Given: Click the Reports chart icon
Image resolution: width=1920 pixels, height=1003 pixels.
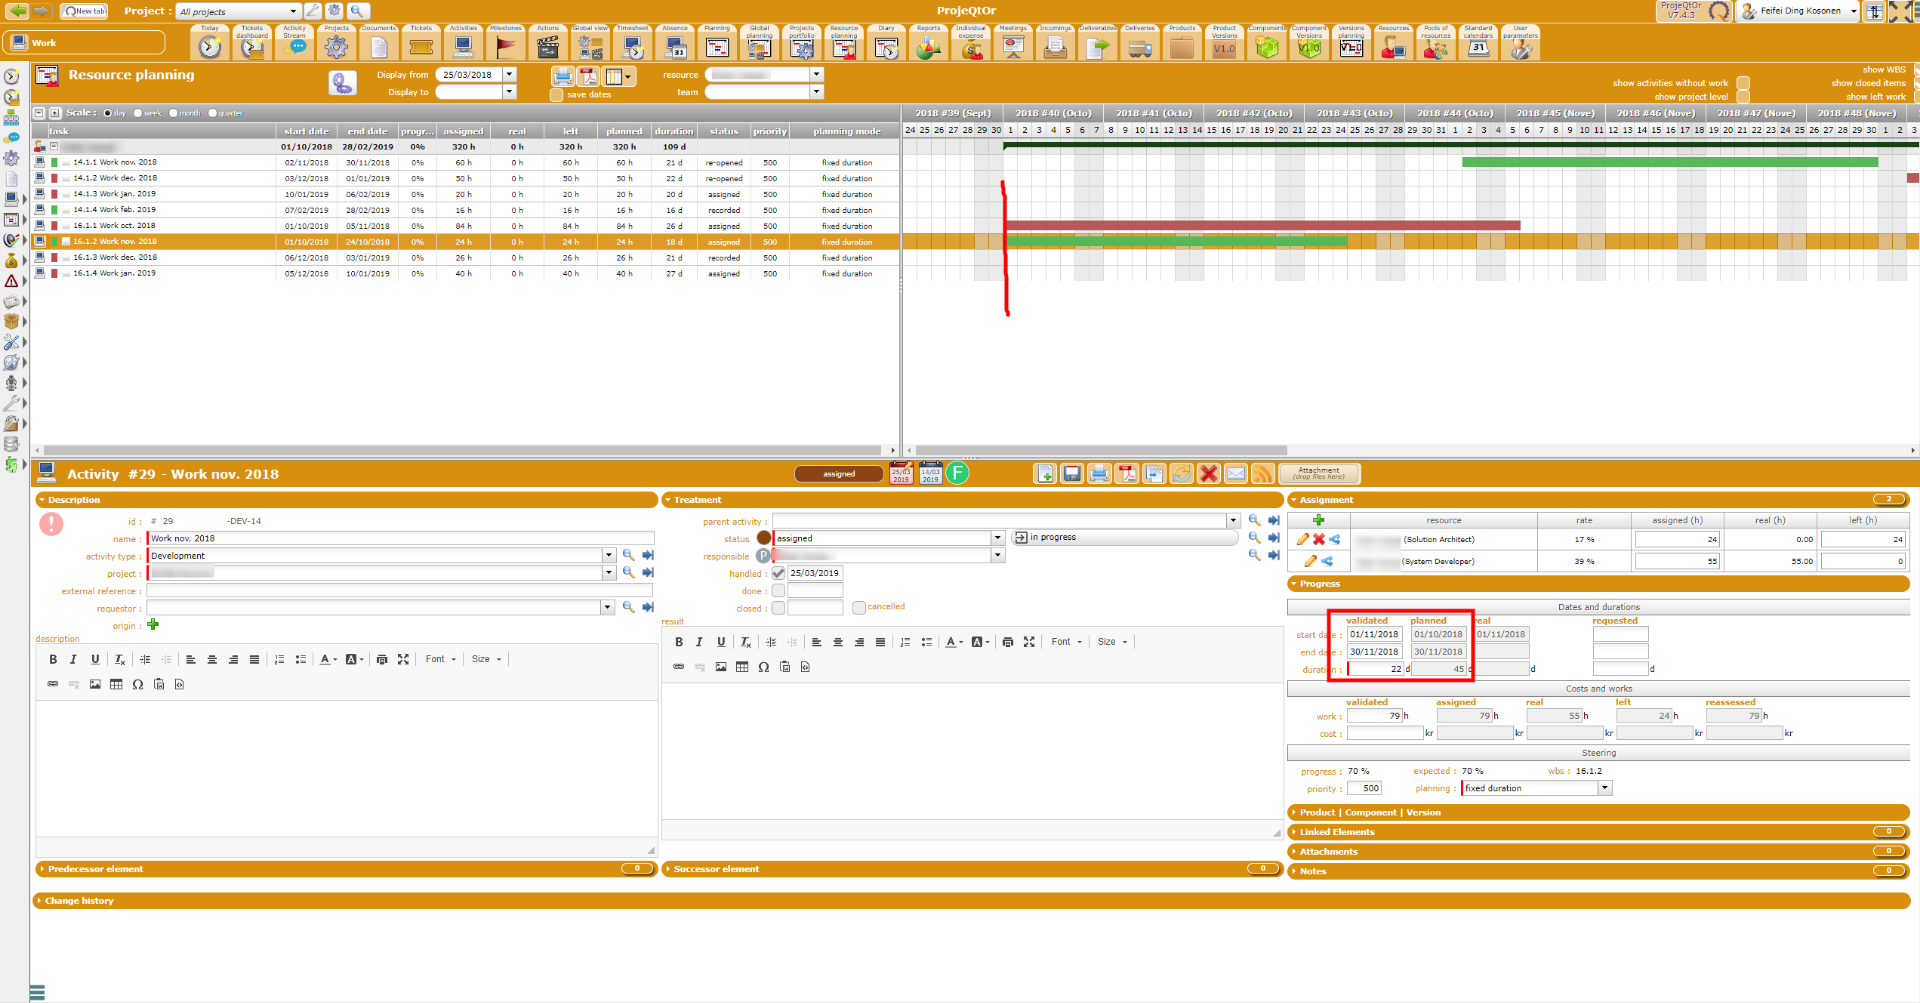Looking at the screenshot, I should 929,45.
